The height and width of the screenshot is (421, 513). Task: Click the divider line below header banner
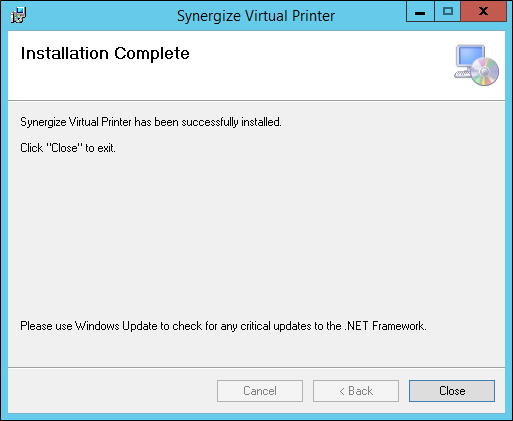(x=256, y=100)
